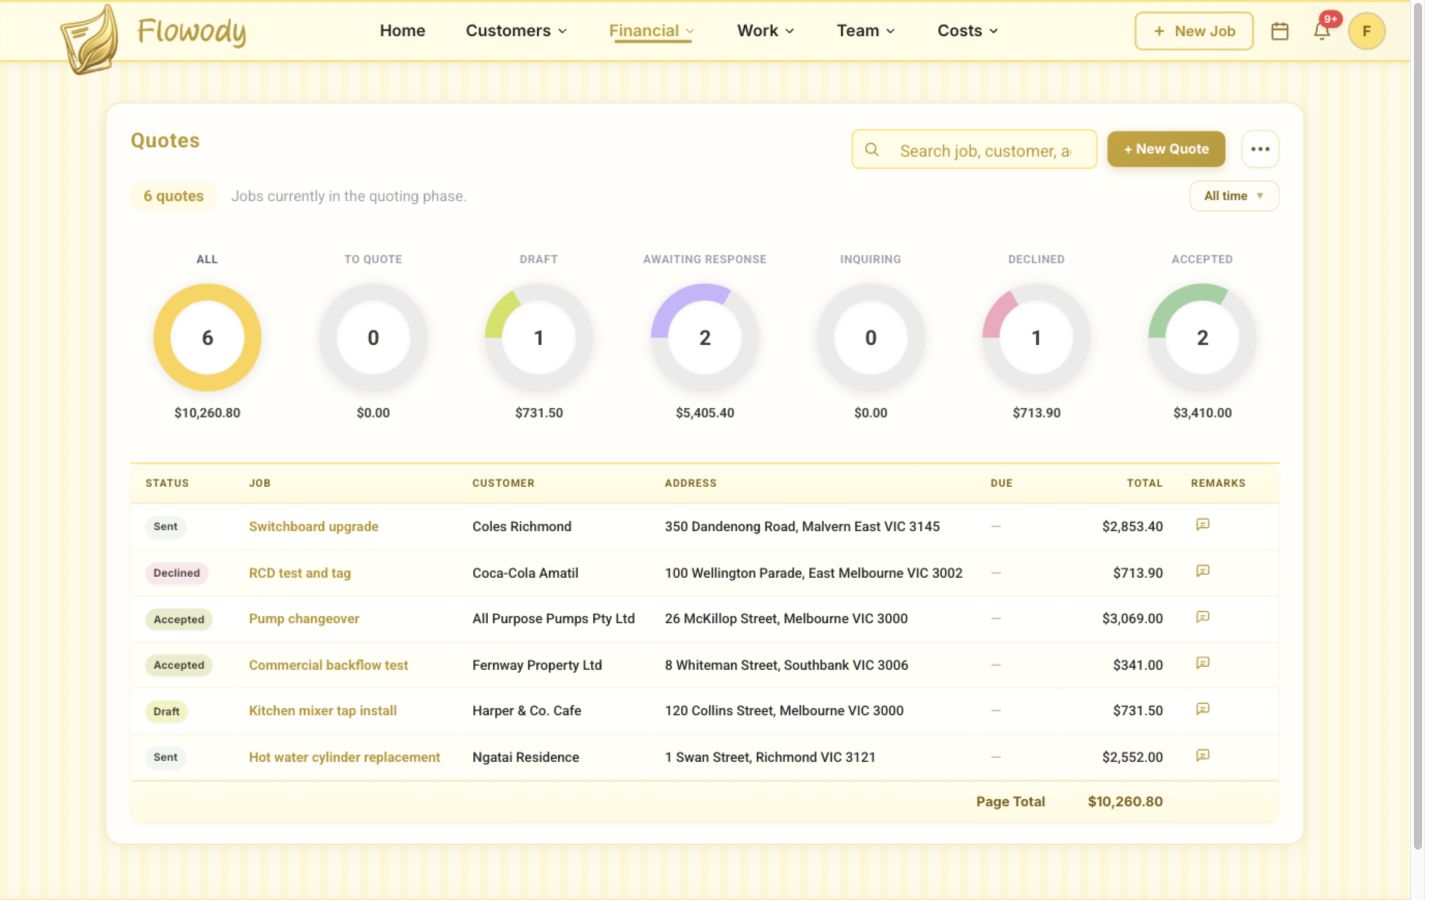Click the $2,853.40 total cell
The width and height of the screenshot is (1440, 900).
tap(1132, 526)
